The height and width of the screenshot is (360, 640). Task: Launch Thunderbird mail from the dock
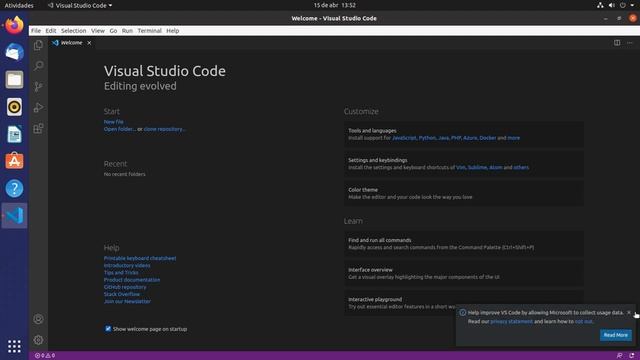click(14, 52)
